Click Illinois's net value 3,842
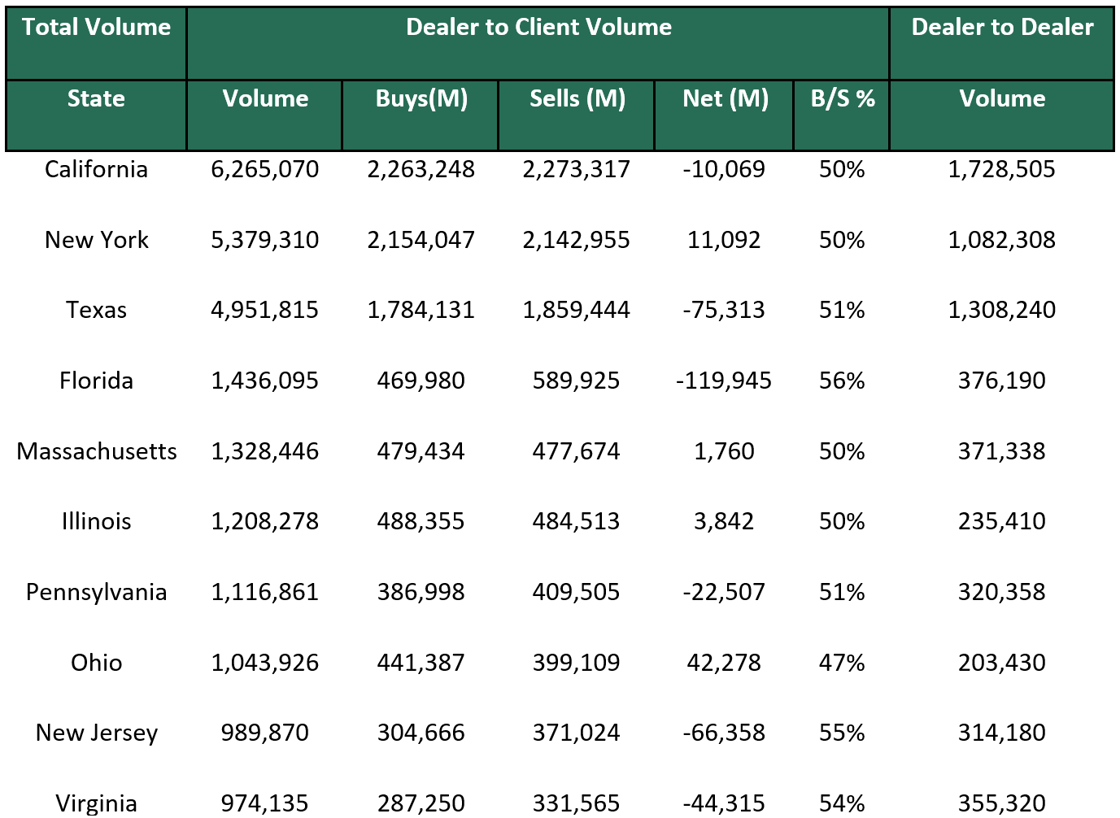 725,521
